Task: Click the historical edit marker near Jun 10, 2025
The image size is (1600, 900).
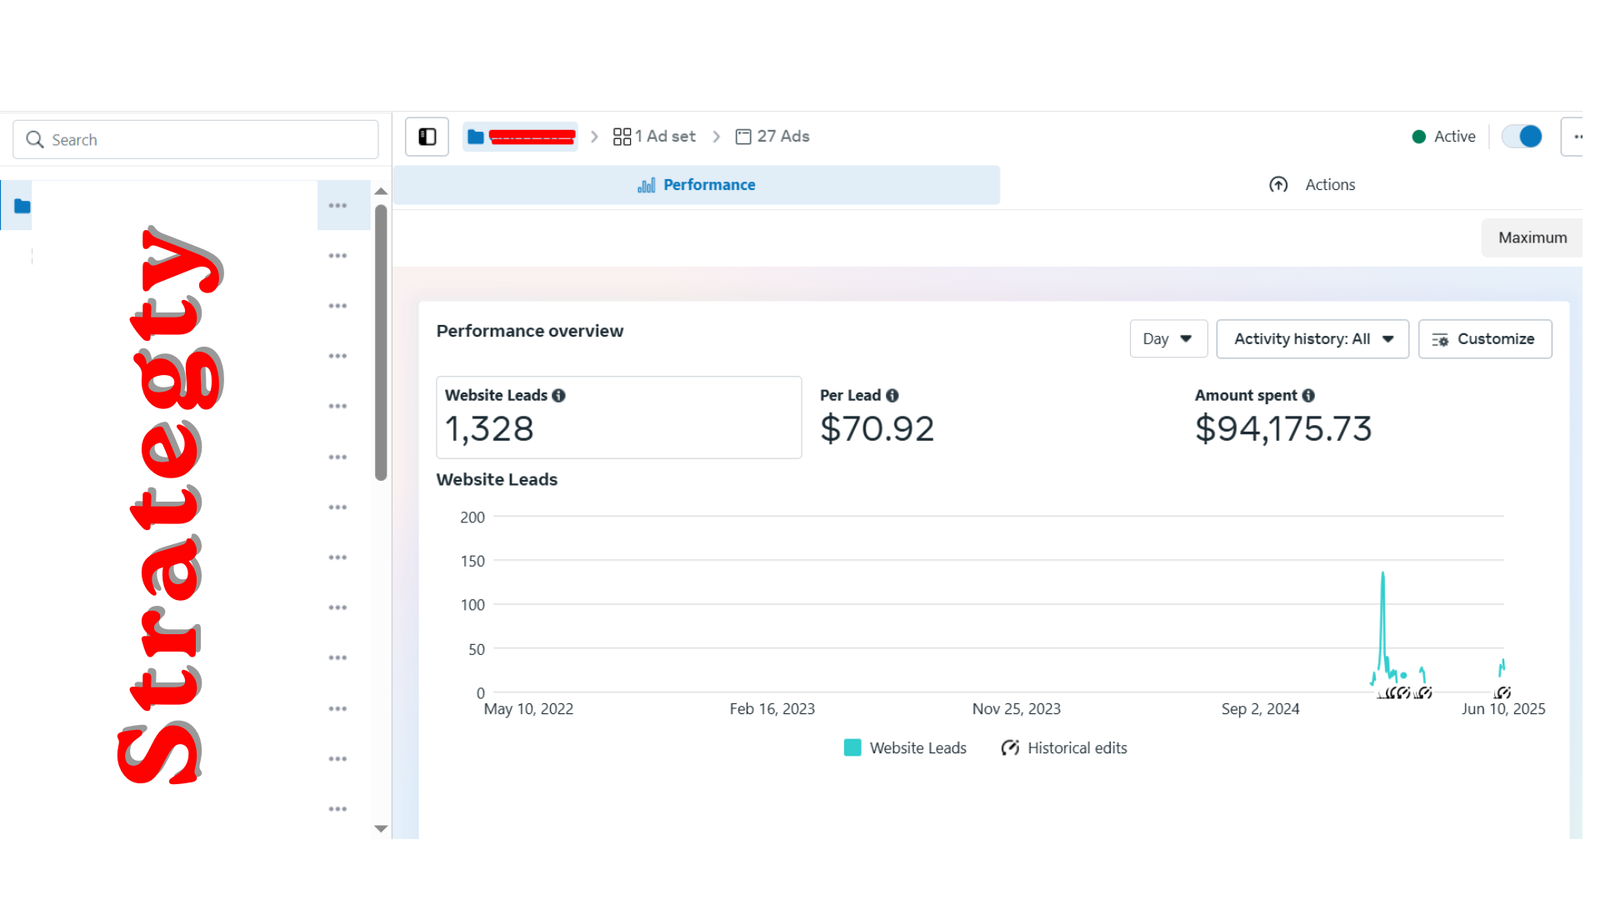Action: point(1503,693)
